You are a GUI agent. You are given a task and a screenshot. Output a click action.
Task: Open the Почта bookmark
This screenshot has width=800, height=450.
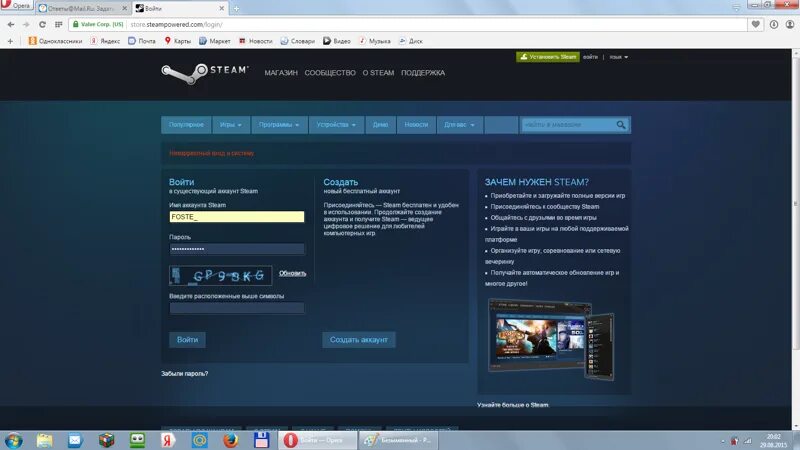point(142,41)
